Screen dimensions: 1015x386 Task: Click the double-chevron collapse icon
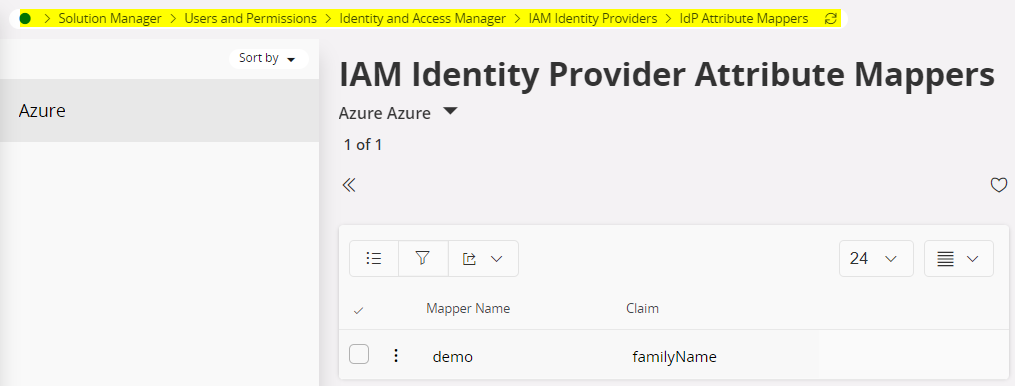pos(349,185)
